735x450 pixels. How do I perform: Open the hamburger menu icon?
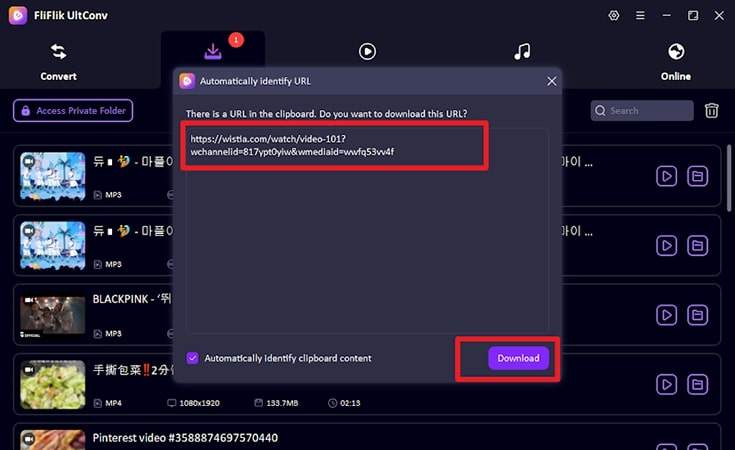pyautogui.click(x=640, y=15)
